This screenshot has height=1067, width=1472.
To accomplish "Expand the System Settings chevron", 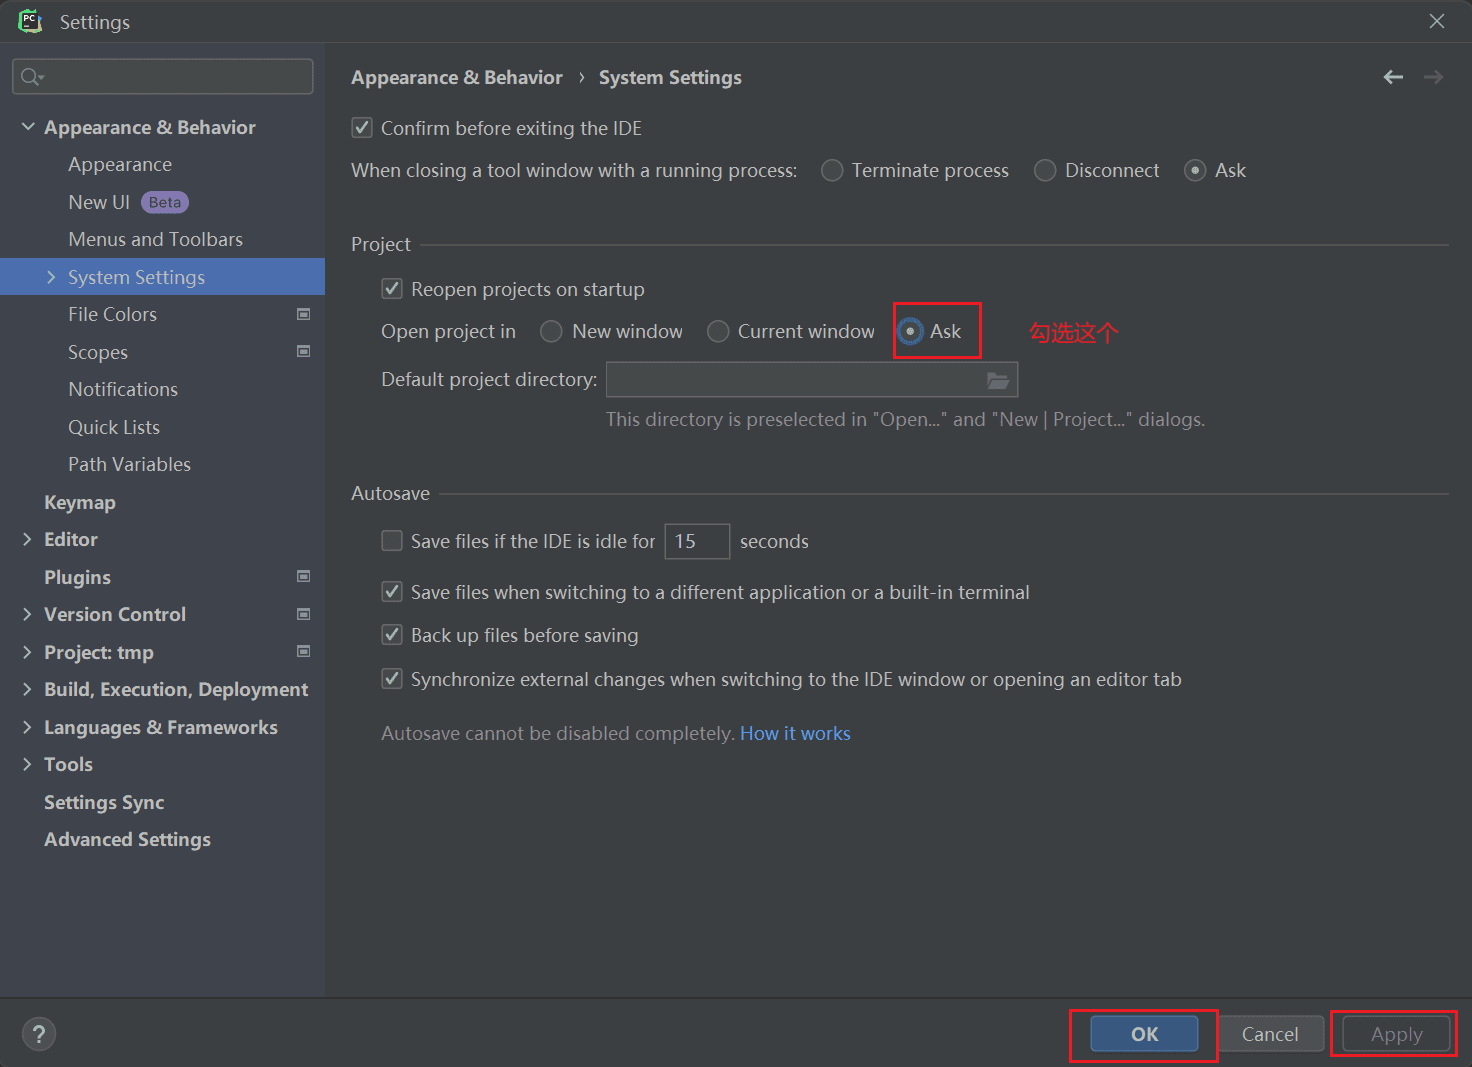I will [x=52, y=277].
